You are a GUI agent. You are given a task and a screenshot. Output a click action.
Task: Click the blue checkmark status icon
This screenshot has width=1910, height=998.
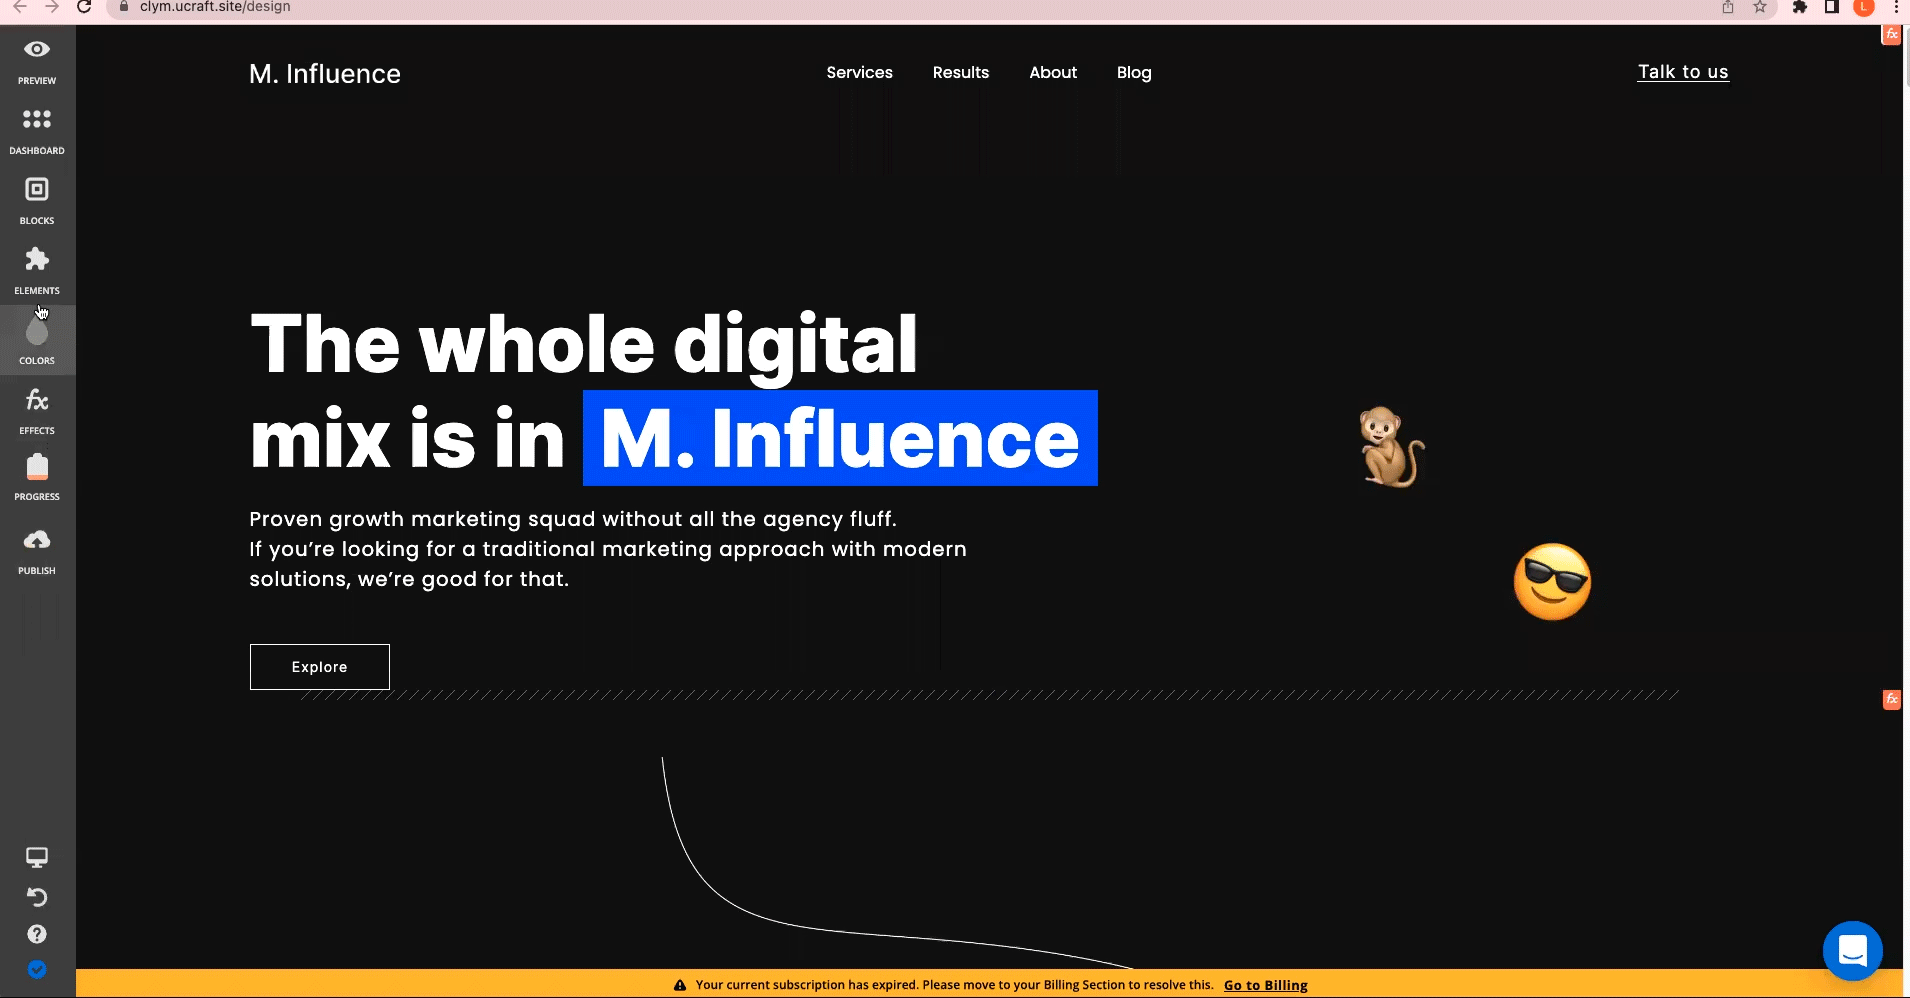(37, 969)
